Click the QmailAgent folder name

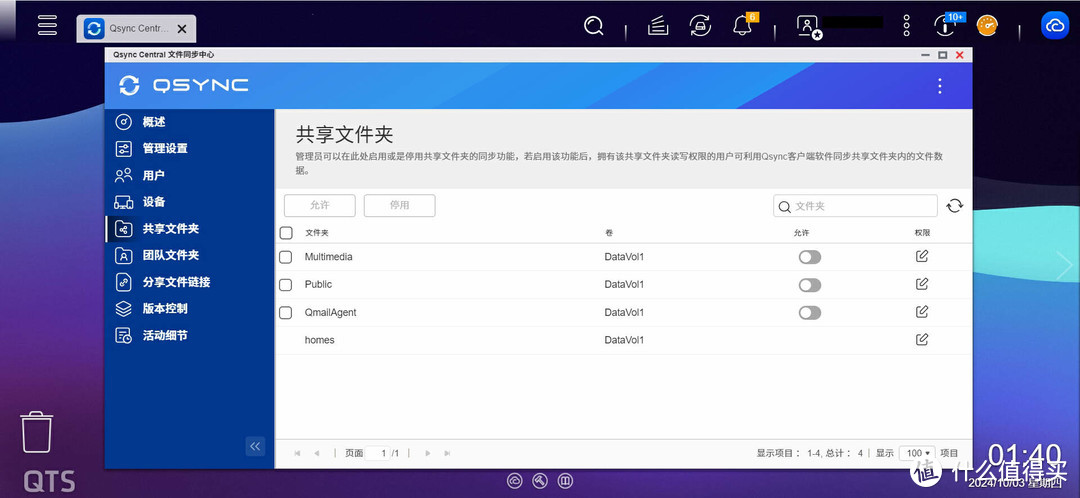coord(331,313)
